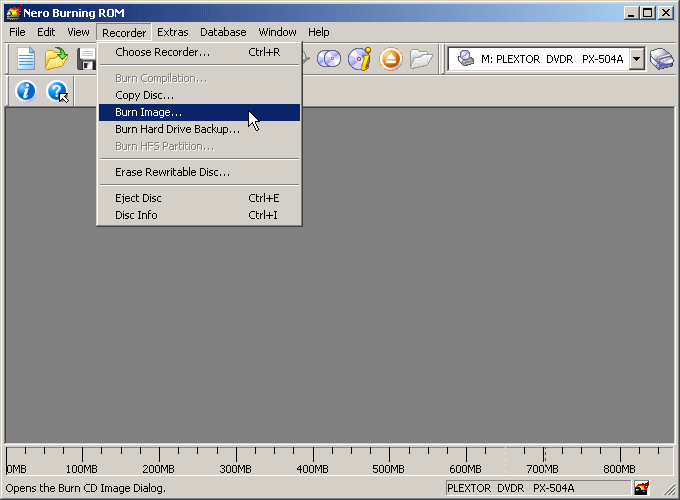Select Erase Rewritable Disc entry
The width and height of the screenshot is (680, 500).
172,172
